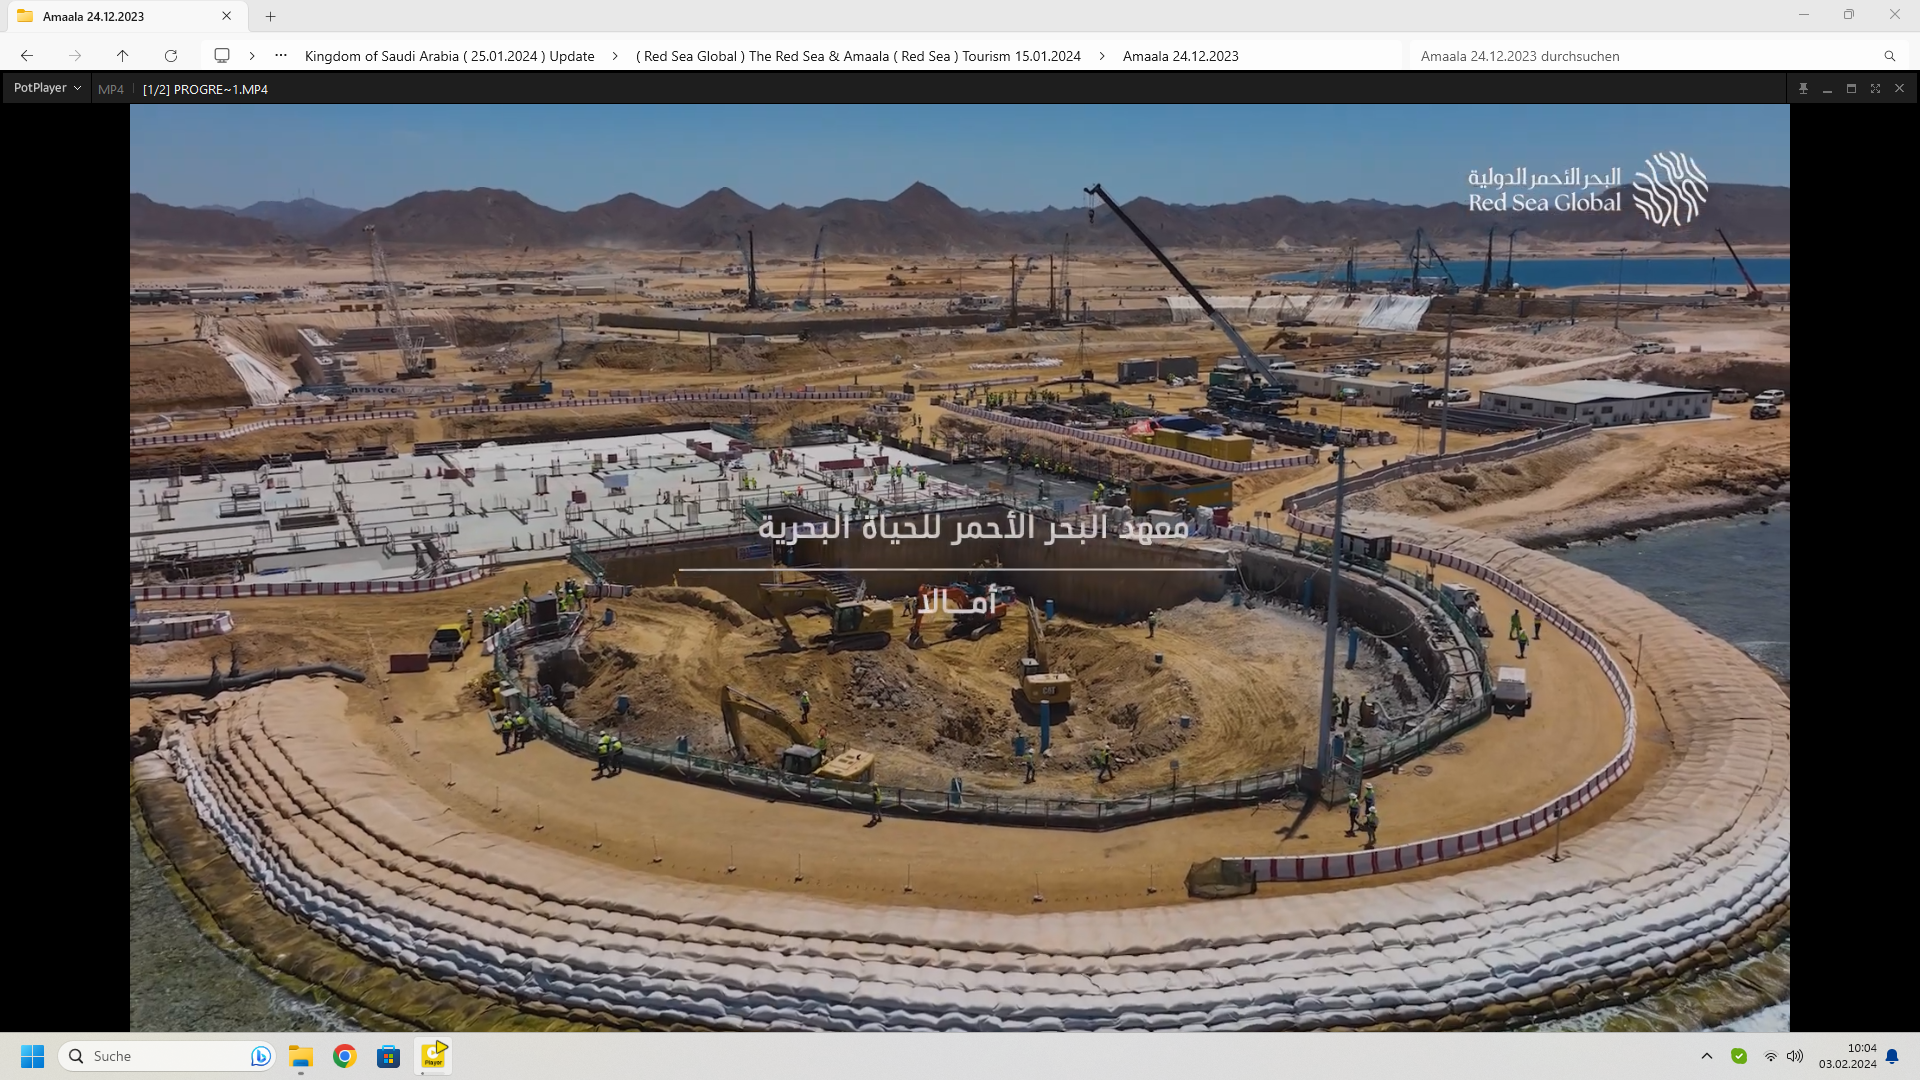
Task: Add a new Explorer tab
Action: (x=270, y=16)
